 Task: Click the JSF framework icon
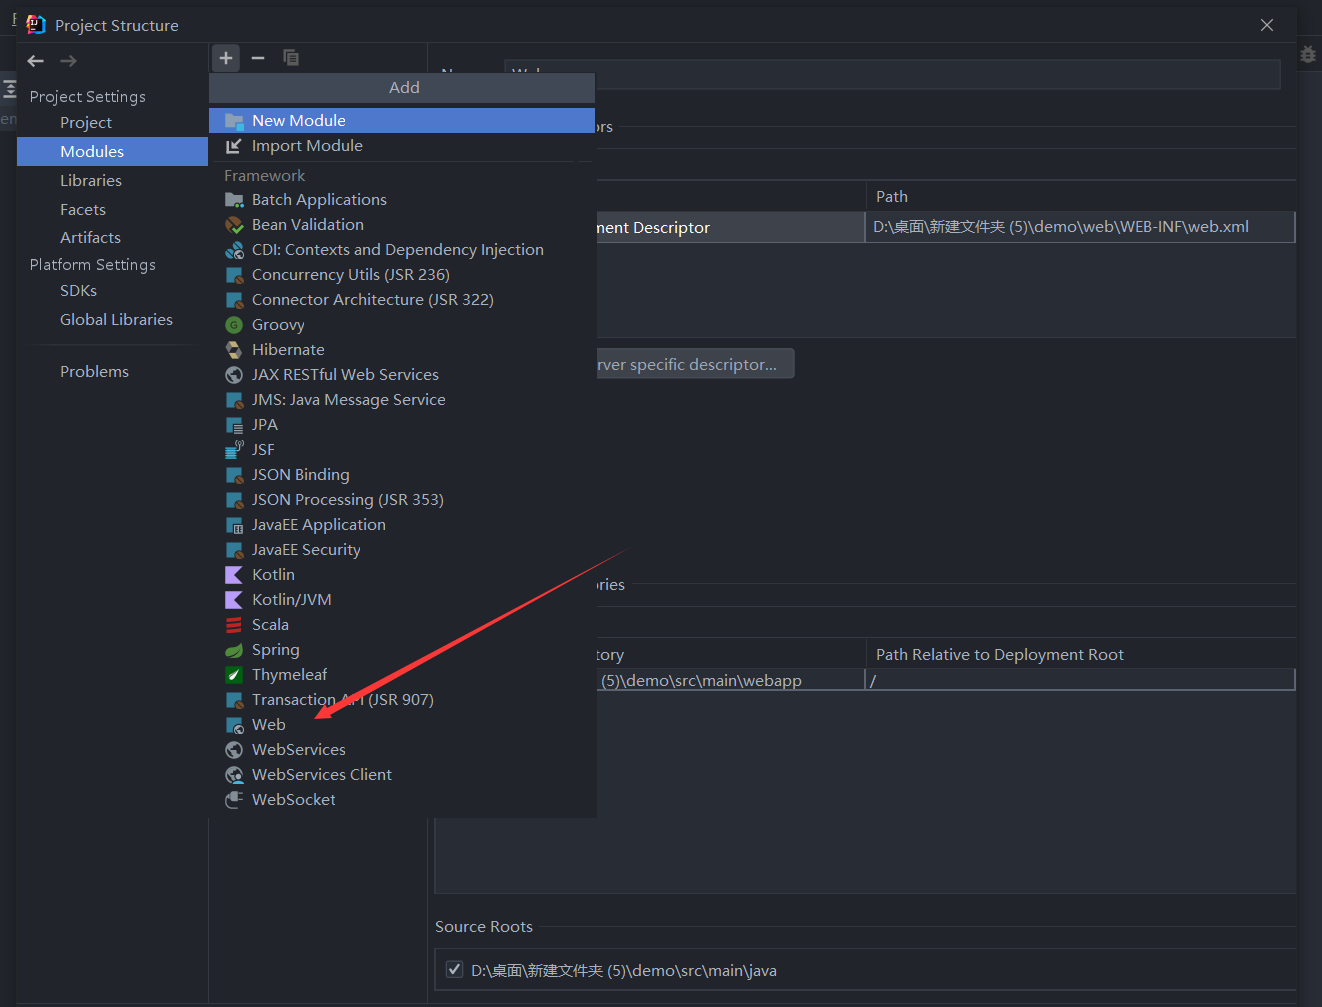[234, 449]
